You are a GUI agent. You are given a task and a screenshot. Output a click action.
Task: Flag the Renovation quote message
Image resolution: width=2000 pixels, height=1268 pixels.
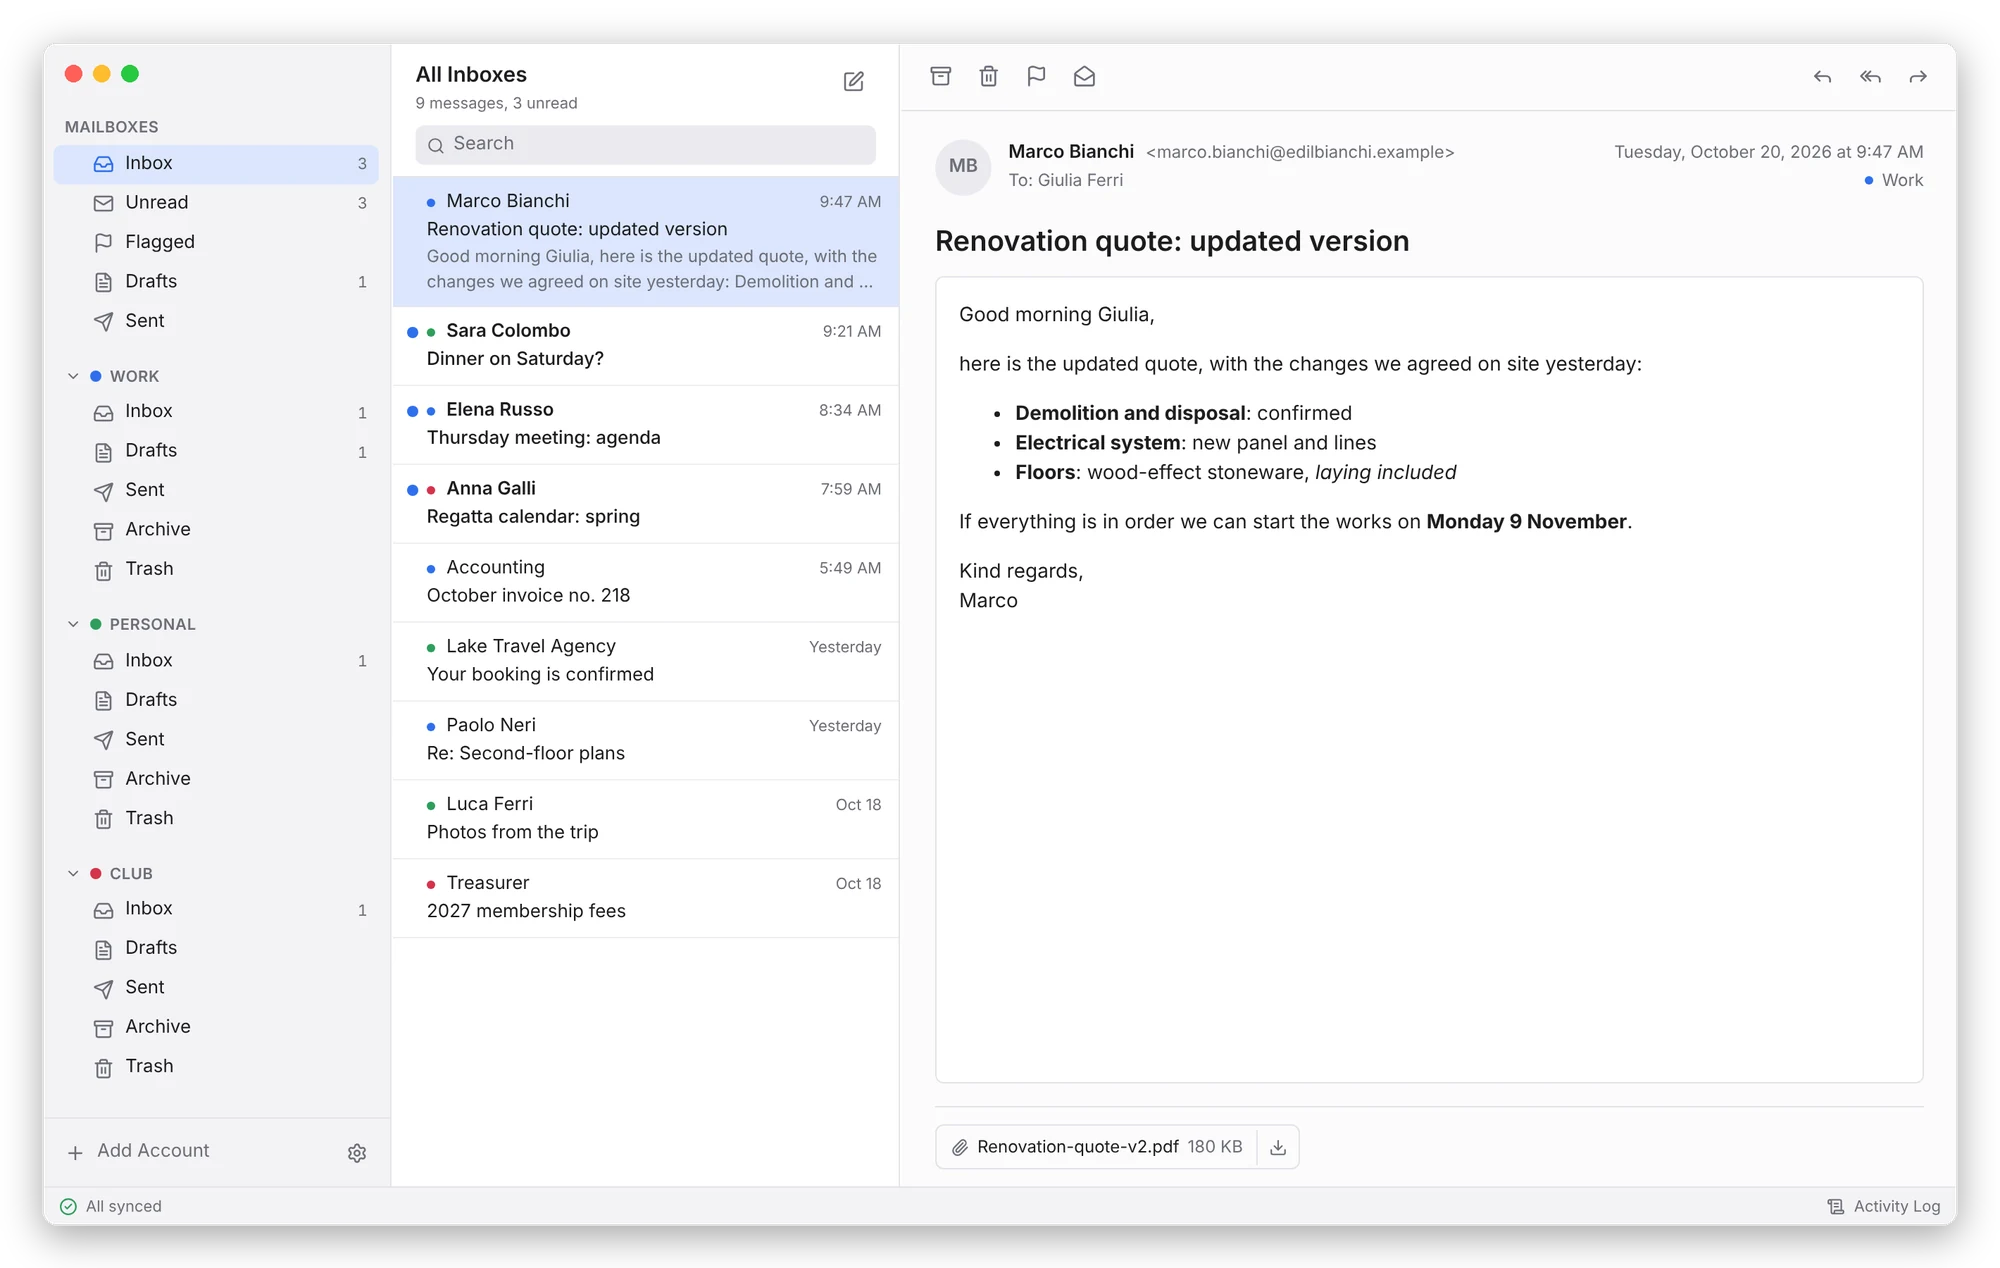(1036, 76)
